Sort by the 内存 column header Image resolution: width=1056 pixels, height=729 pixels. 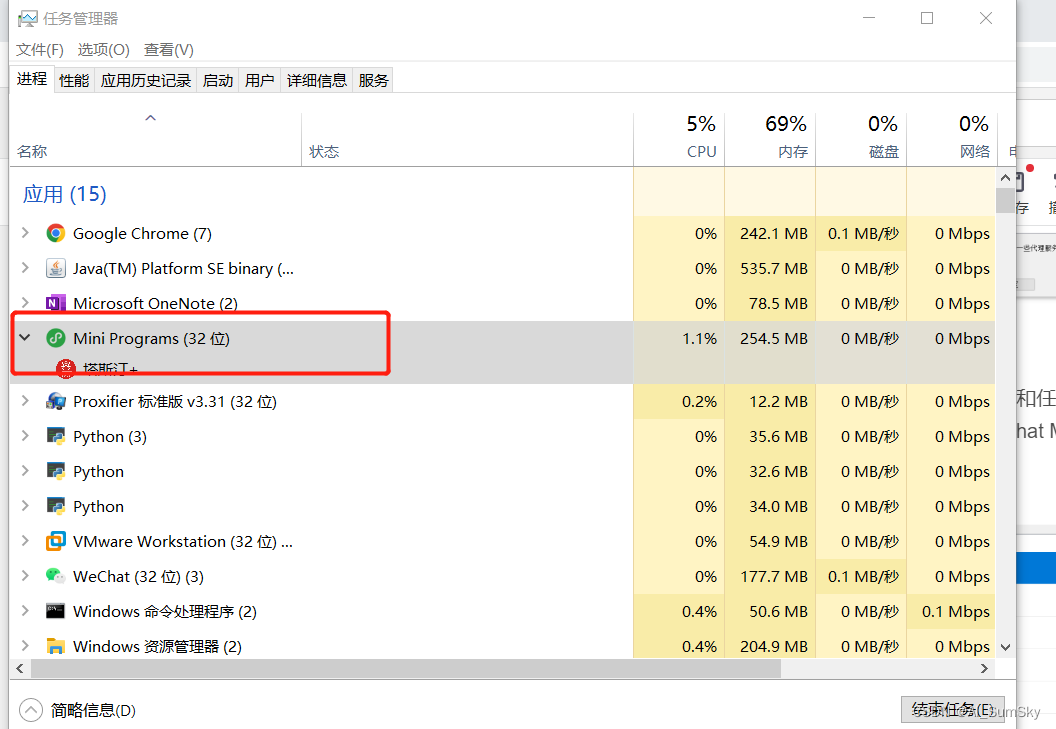(x=770, y=139)
